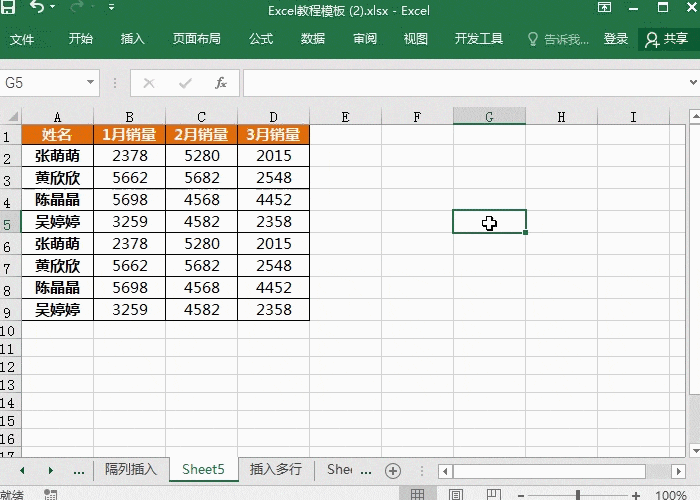Viewport: 700px width, 500px height.
Task: Switch to the 开始 ribbon tab
Action: [81, 39]
